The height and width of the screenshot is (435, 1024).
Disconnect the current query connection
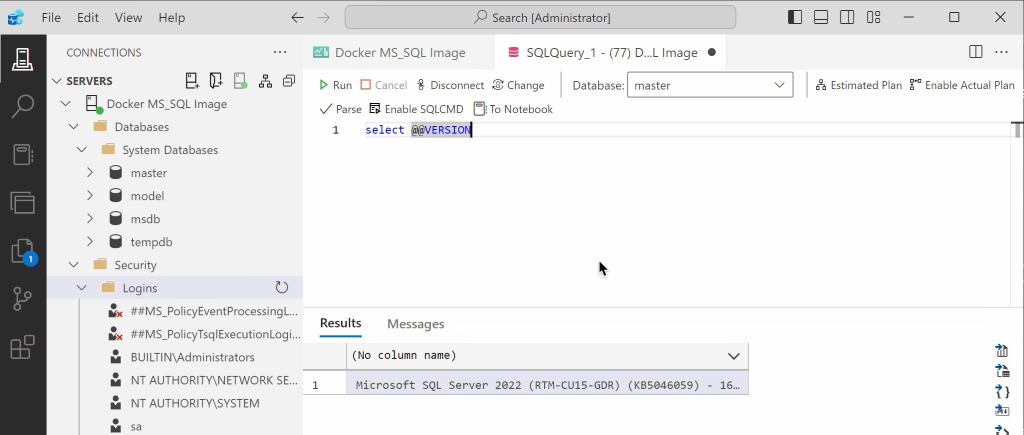pos(450,85)
